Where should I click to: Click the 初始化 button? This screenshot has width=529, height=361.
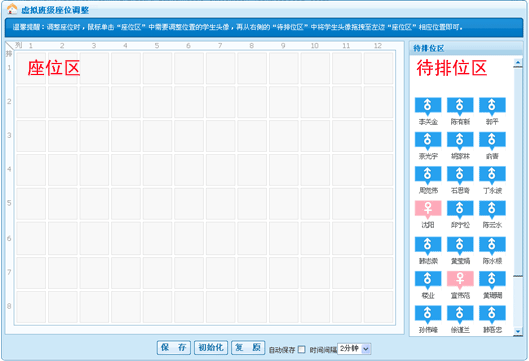[211, 348]
